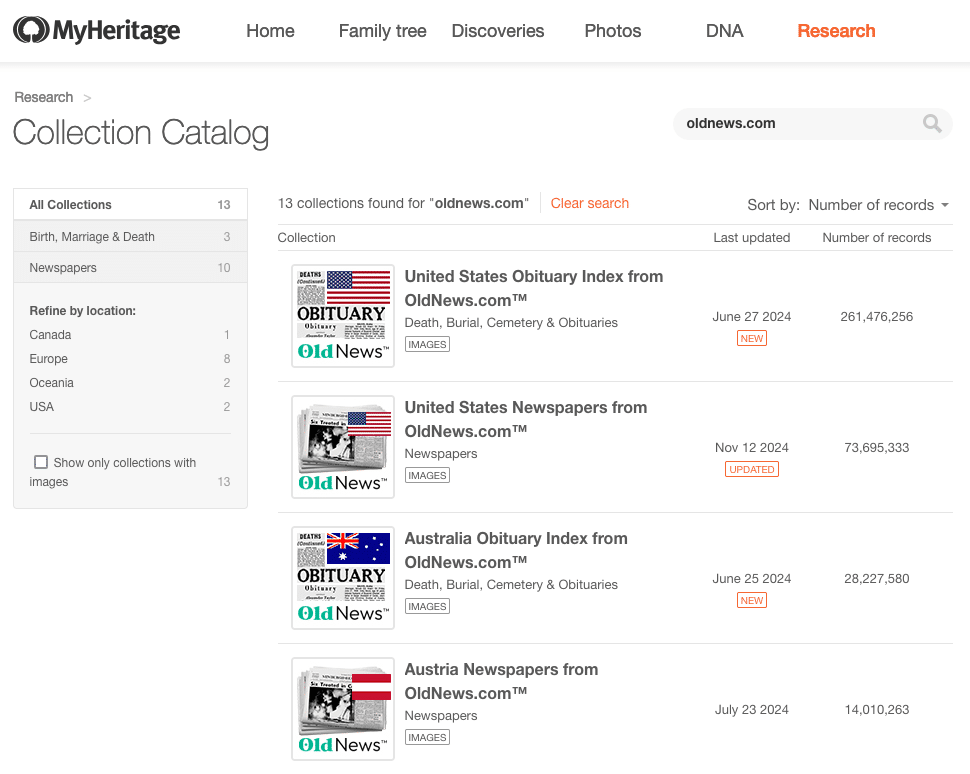Open United States Newspapers collection title
The height and width of the screenshot is (774, 970).
(x=526, y=419)
